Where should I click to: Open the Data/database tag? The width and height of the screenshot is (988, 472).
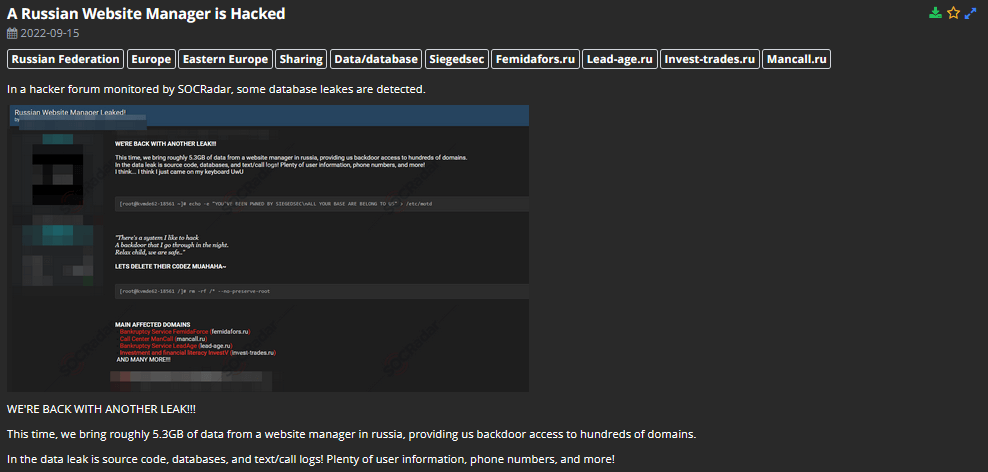pyautogui.click(x=376, y=59)
